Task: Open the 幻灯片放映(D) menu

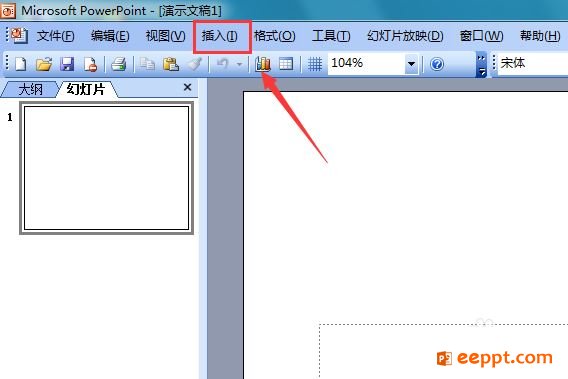Action: (405, 36)
